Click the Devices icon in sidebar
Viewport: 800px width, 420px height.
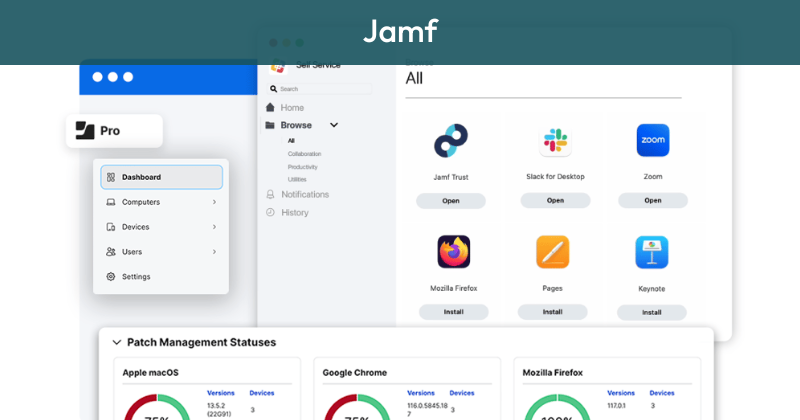coord(111,227)
